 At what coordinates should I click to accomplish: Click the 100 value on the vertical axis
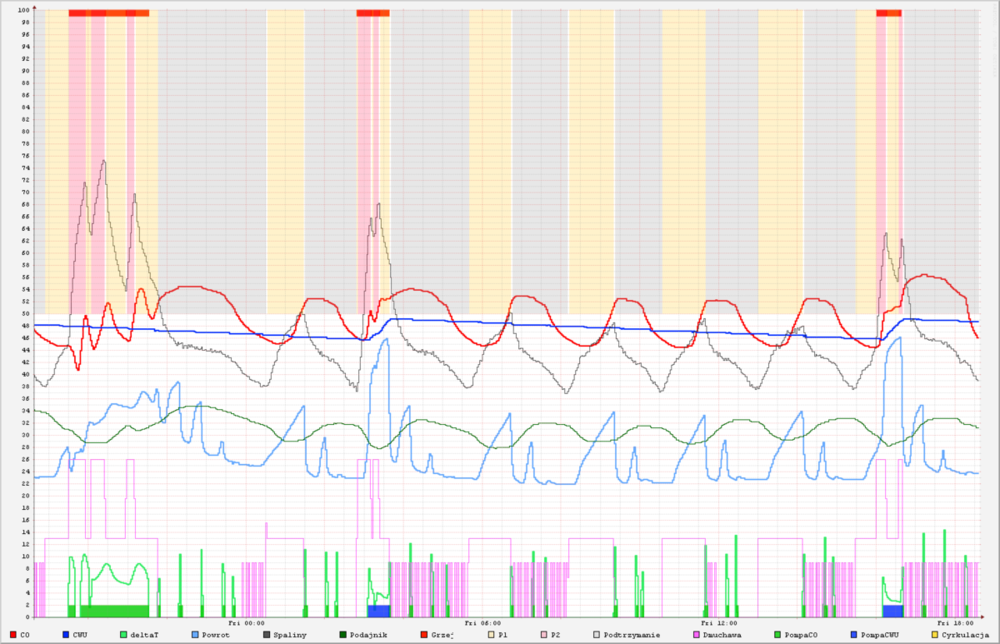(x=24, y=10)
